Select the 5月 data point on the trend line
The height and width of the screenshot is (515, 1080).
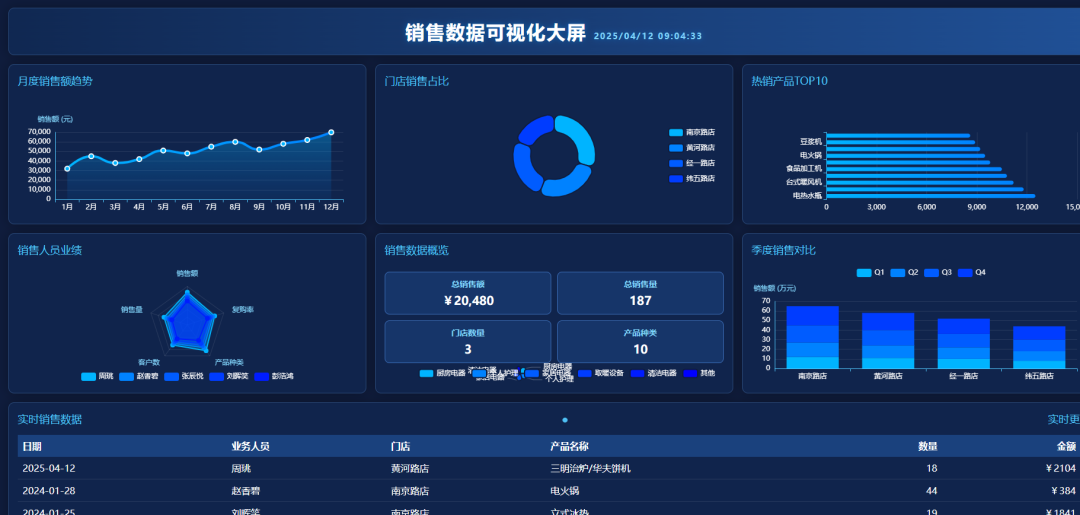(x=163, y=150)
